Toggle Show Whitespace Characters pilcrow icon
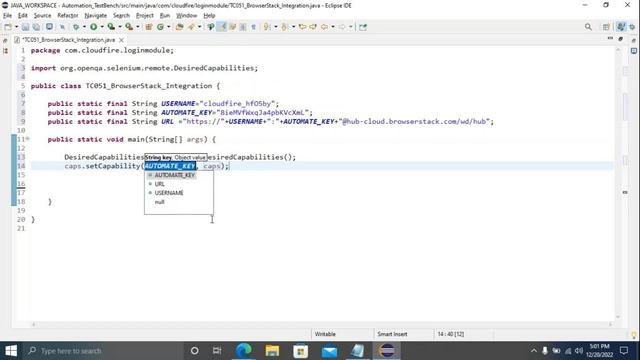This screenshot has height=360, width=640. 253,27
